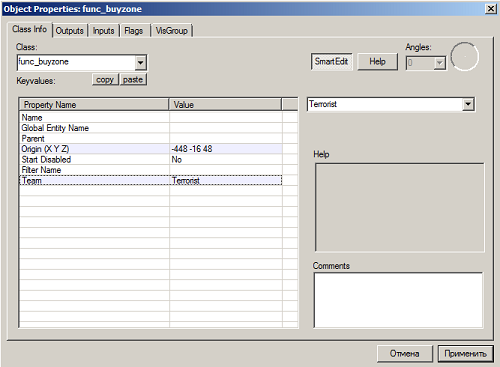This screenshot has height=367, width=500.
Task: Click the paste keyvalues button
Action: coord(133,80)
